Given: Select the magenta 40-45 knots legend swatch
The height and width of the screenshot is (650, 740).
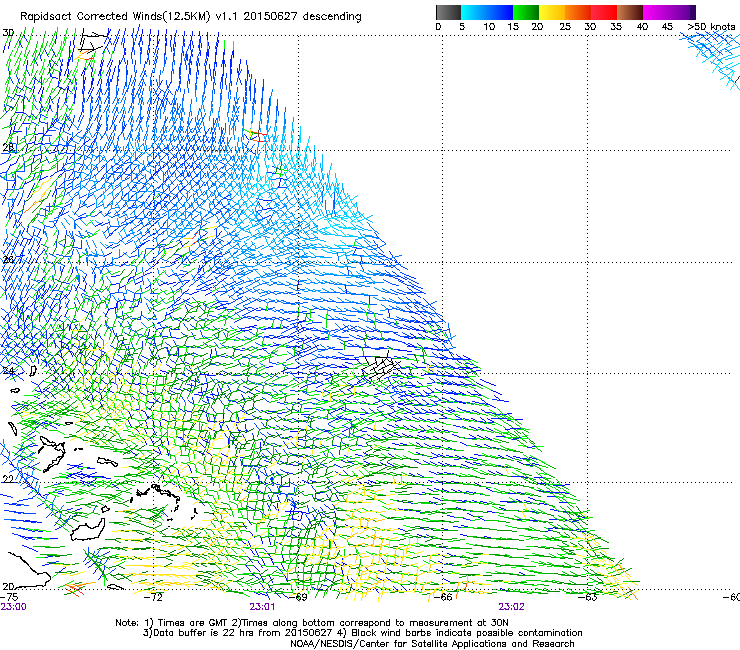Looking at the screenshot, I should point(656,12).
